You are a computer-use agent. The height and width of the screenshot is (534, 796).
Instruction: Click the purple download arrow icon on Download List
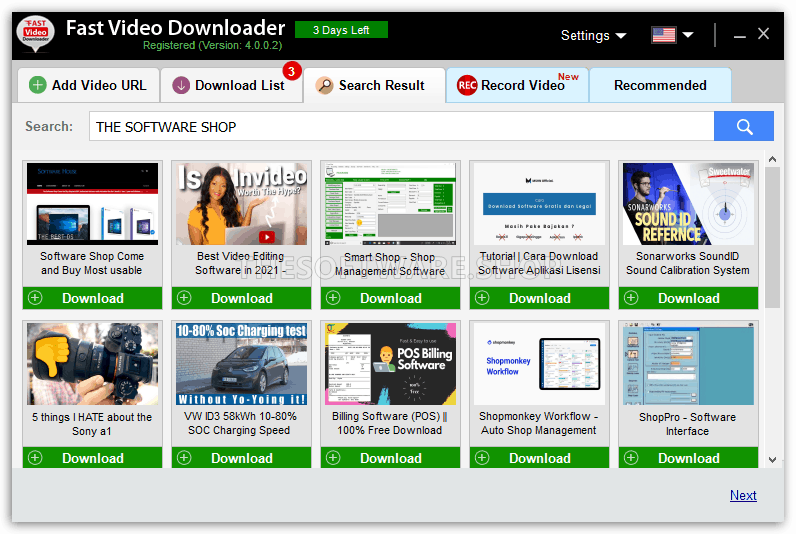pyautogui.click(x=181, y=85)
